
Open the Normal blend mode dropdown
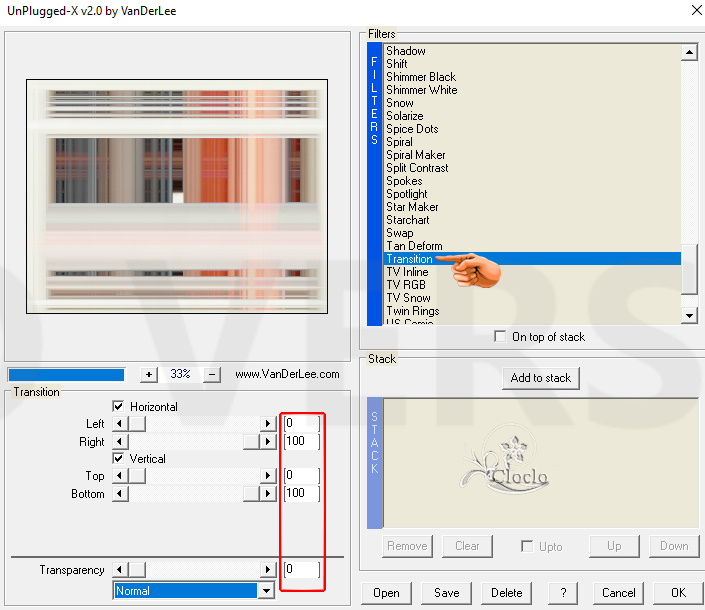tap(266, 591)
